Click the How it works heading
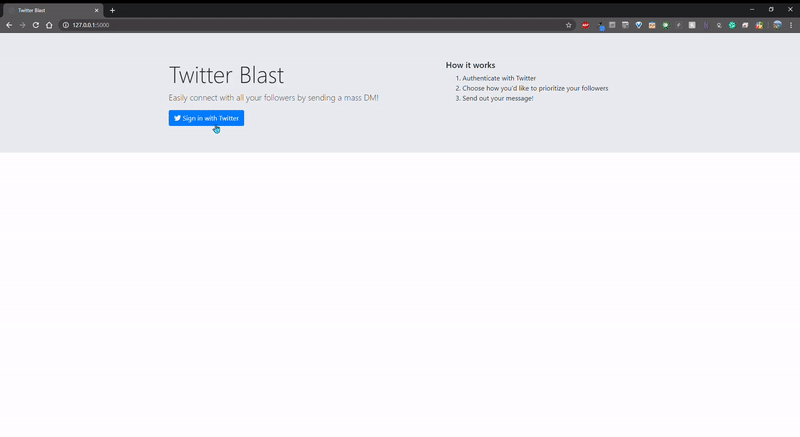800x437 pixels. pyautogui.click(x=470, y=65)
